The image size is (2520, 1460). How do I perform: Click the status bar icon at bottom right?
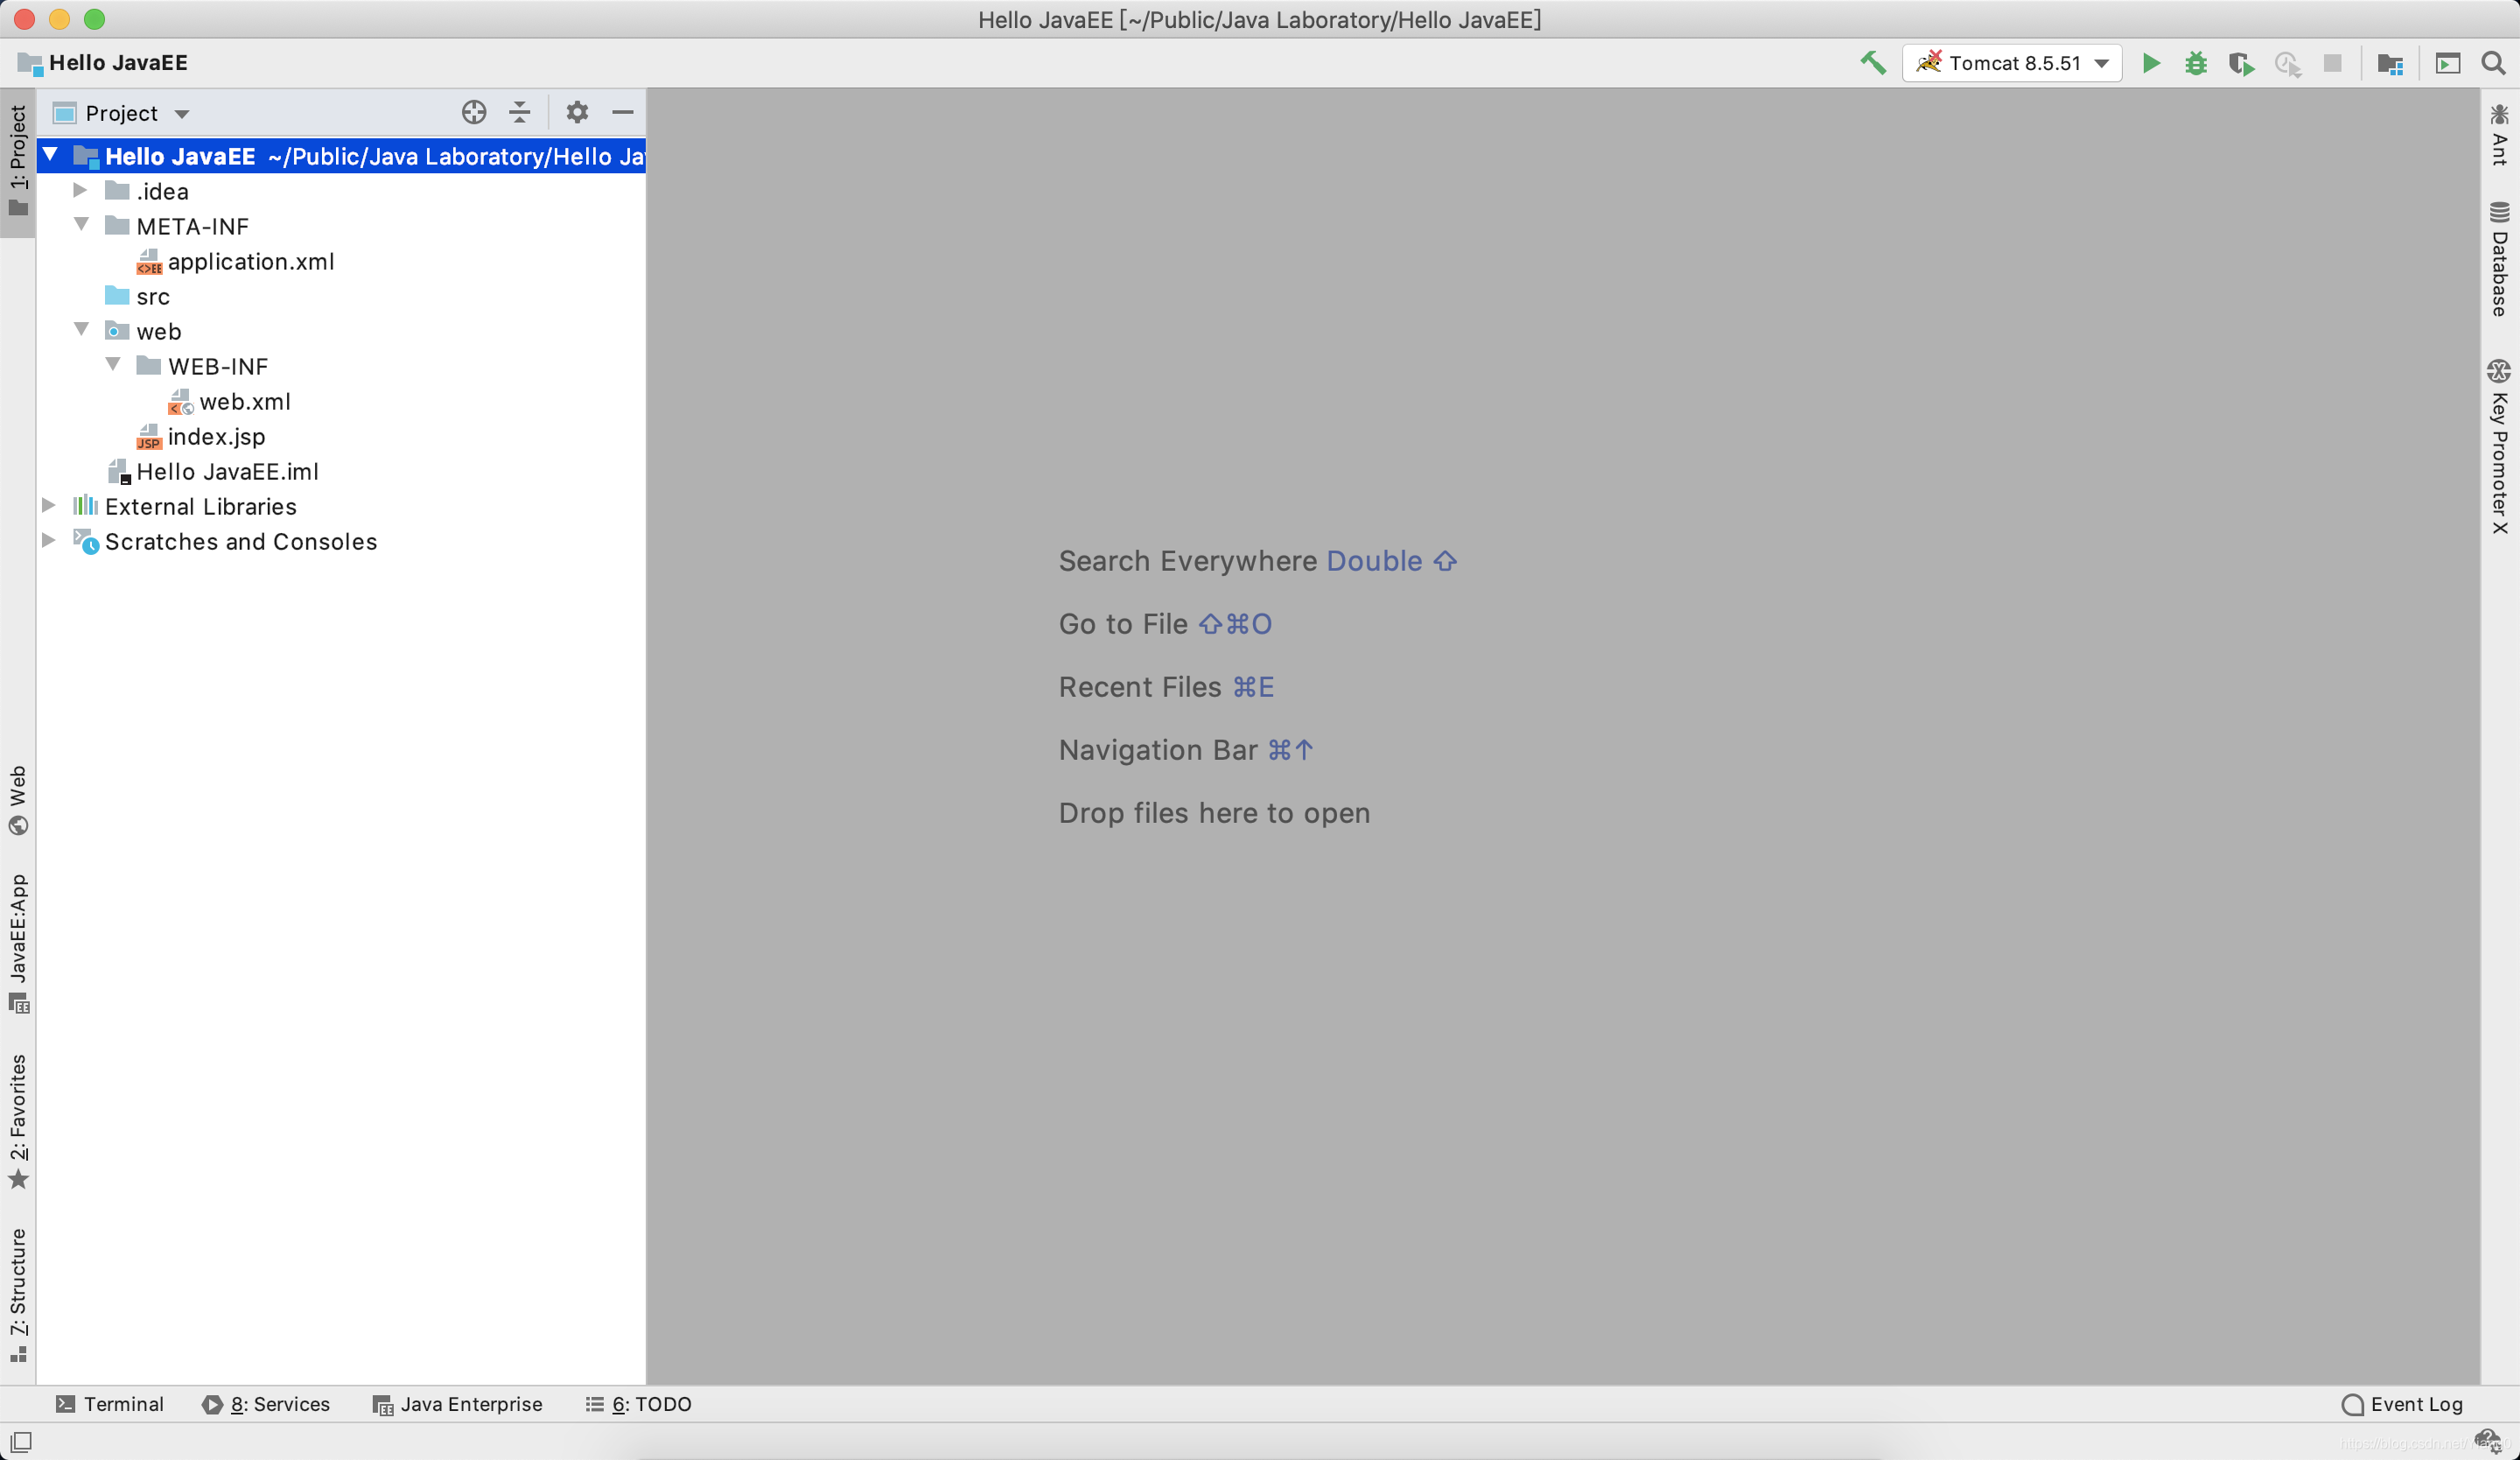[x=2488, y=1440]
